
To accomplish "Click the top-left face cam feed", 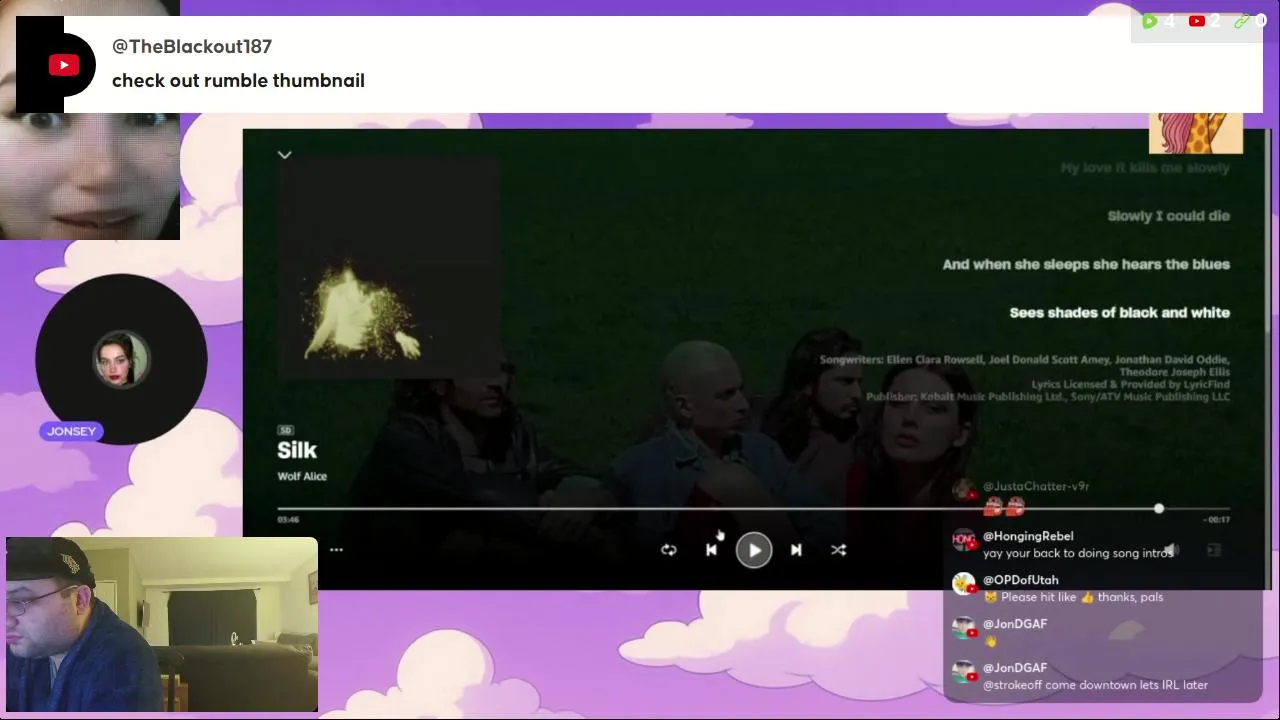I will tap(90, 120).
